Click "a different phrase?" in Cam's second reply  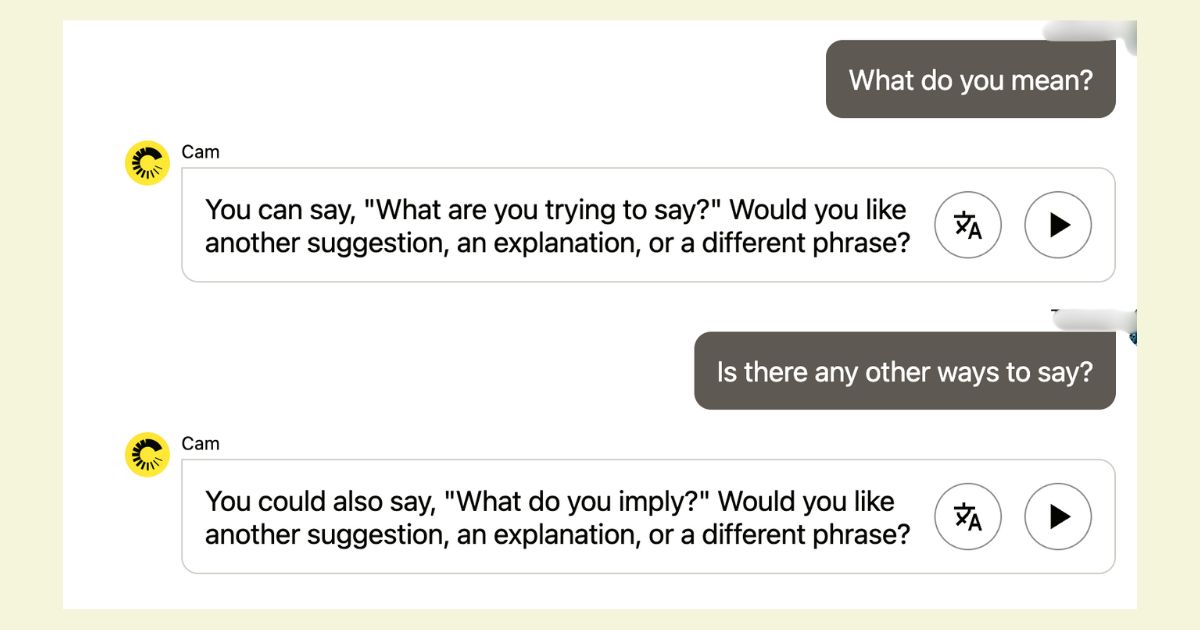[793, 535]
